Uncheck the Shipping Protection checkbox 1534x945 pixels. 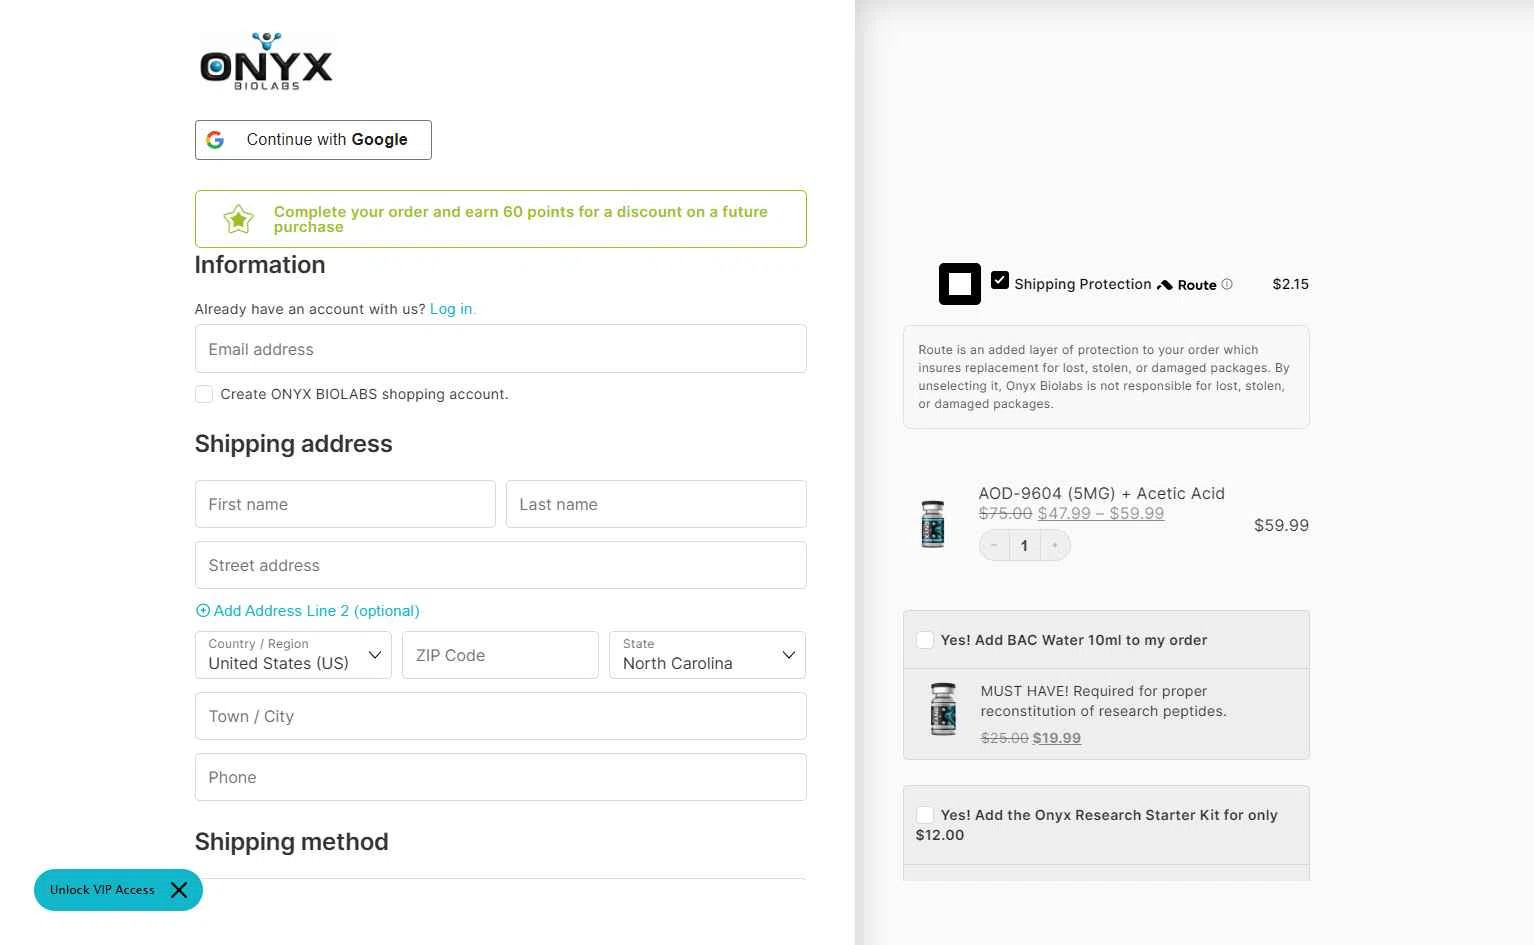pos(1000,280)
